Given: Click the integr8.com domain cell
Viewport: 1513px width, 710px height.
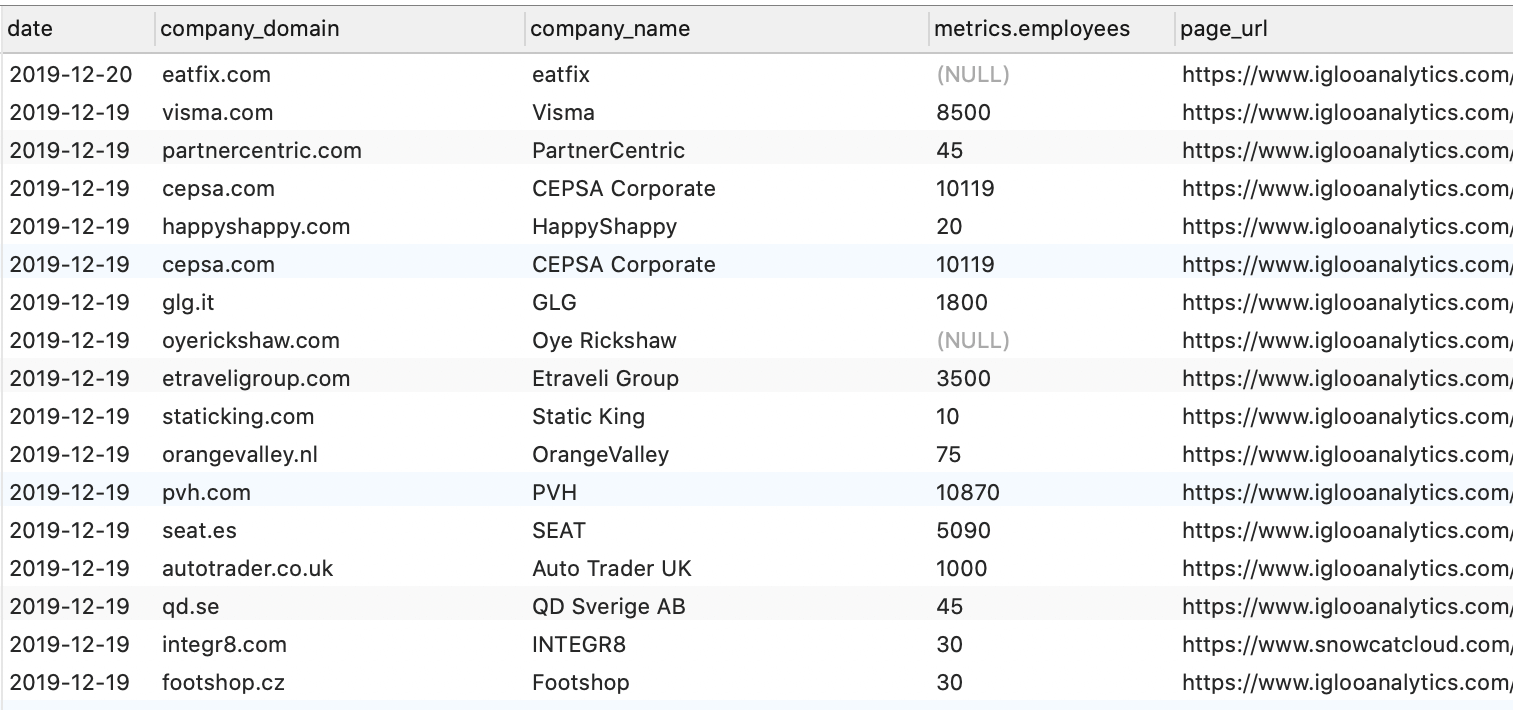Looking at the screenshot, I should click(224, 645).
